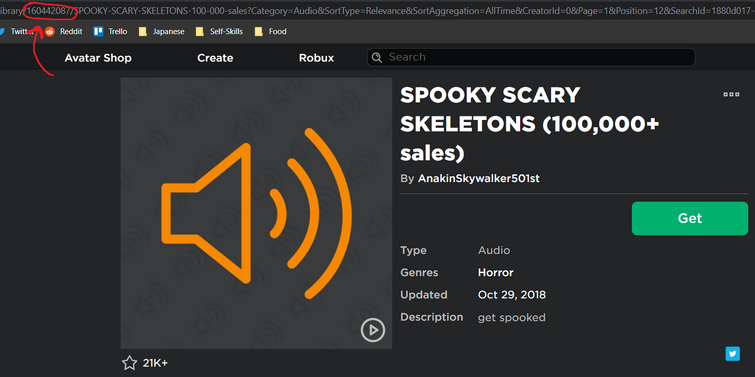Open the Robux page
This screenshot has width=755, height=377.
(x=316, y=58)
